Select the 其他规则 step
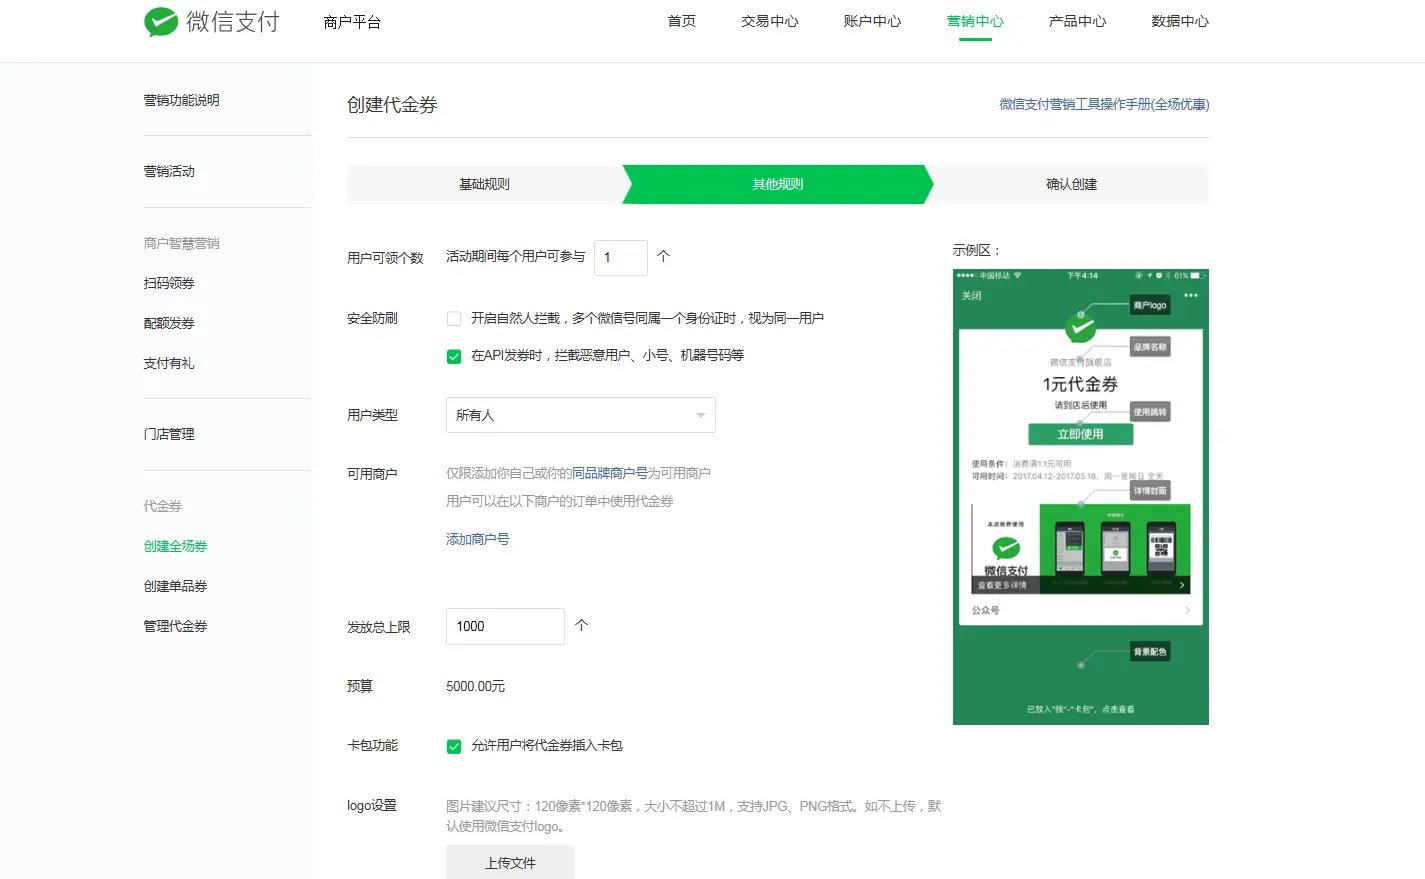The image size is (1425, 879). 778,184
